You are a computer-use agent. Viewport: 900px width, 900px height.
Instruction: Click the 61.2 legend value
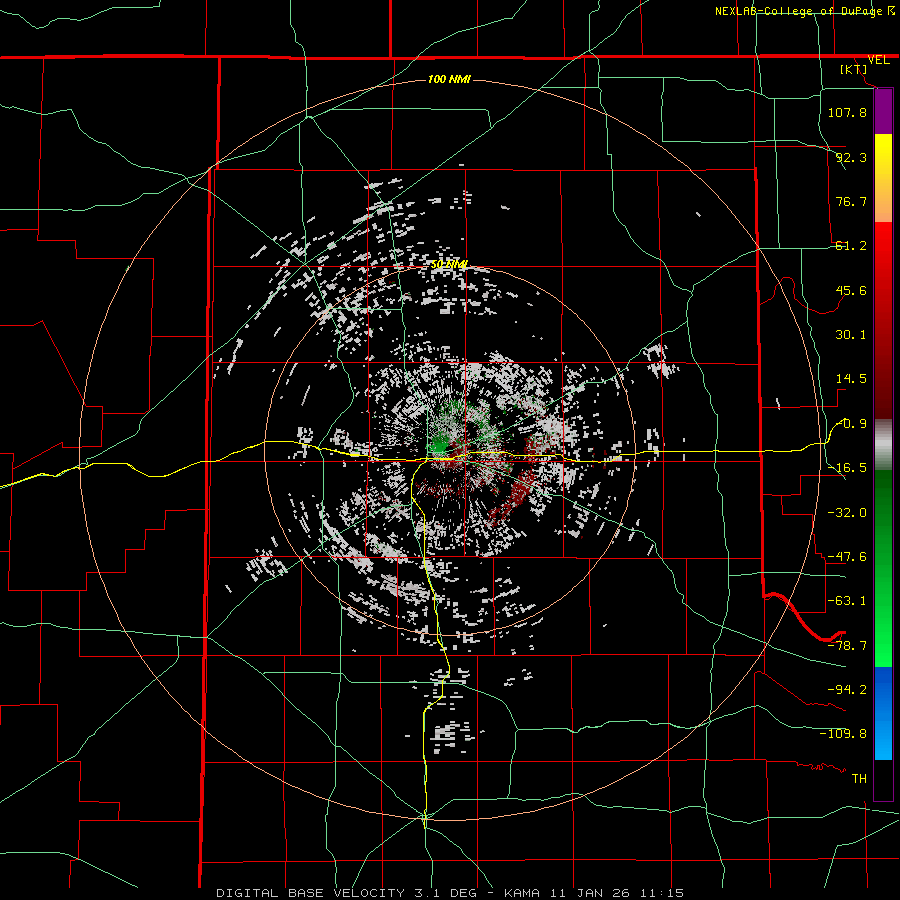pos(851,246)
